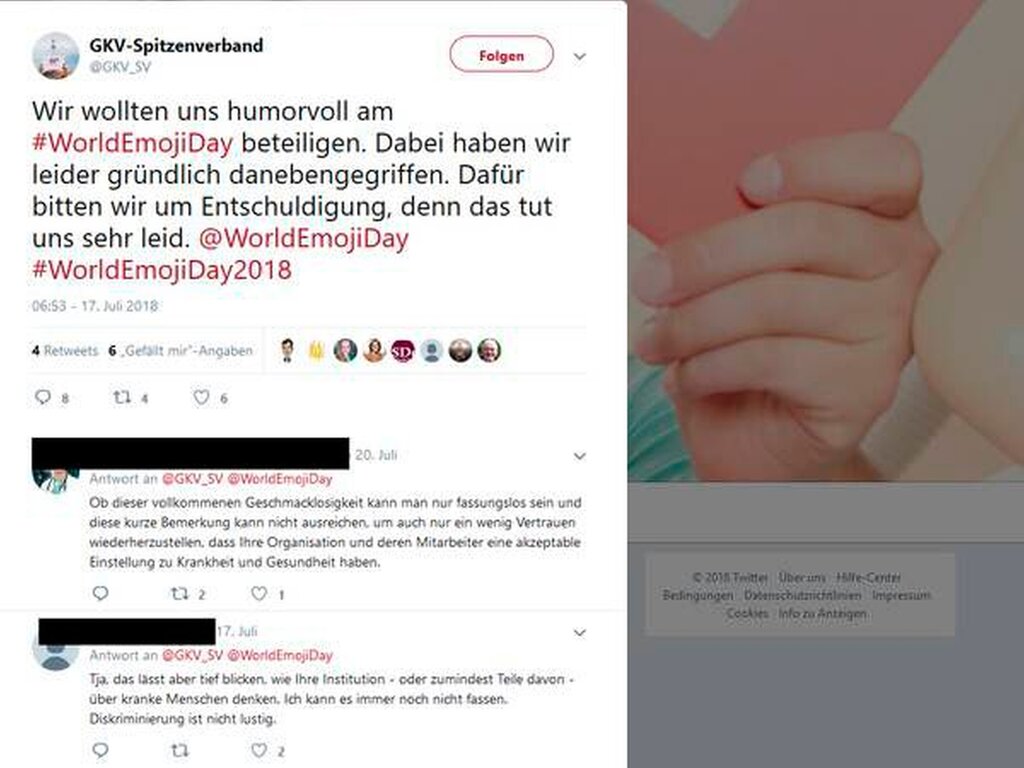Reply to the second comment dated 17. Juli
Viewport: 1024px width, 768px height.
point(100,750)
